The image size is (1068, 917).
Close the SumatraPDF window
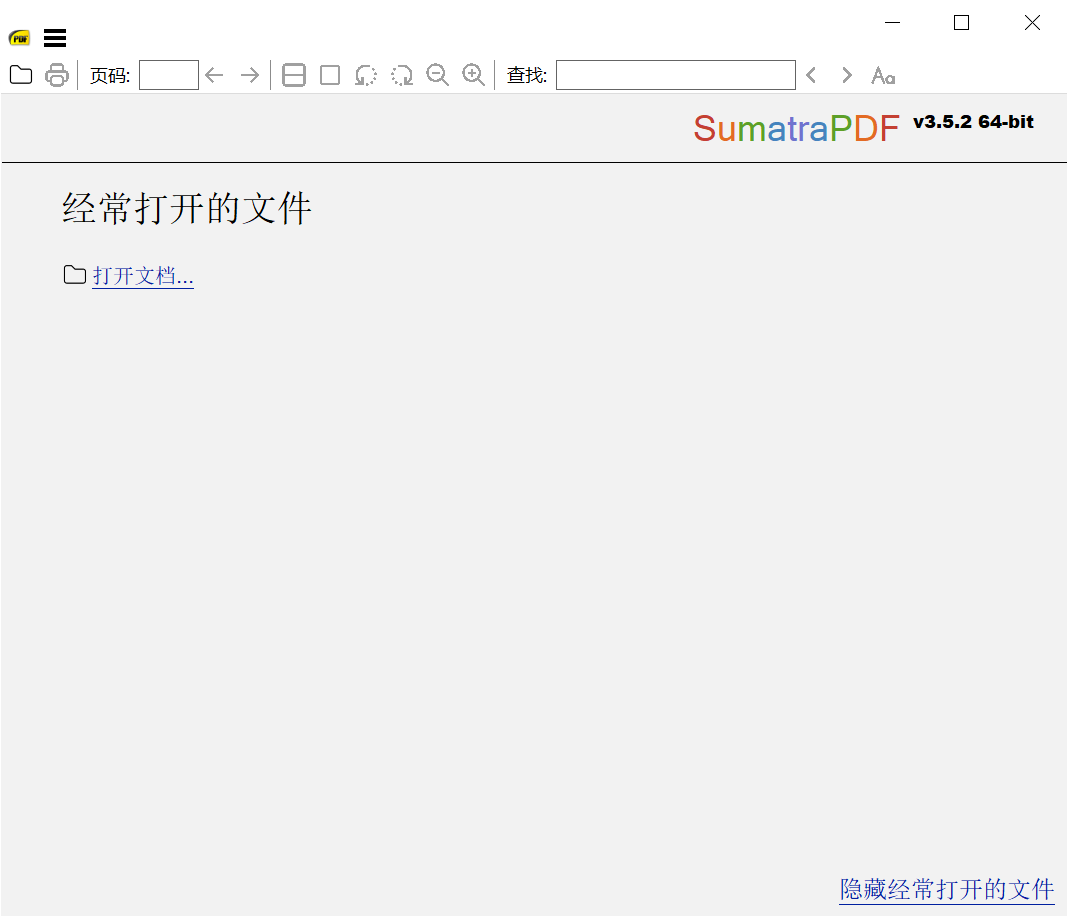tap(1032, 22)
